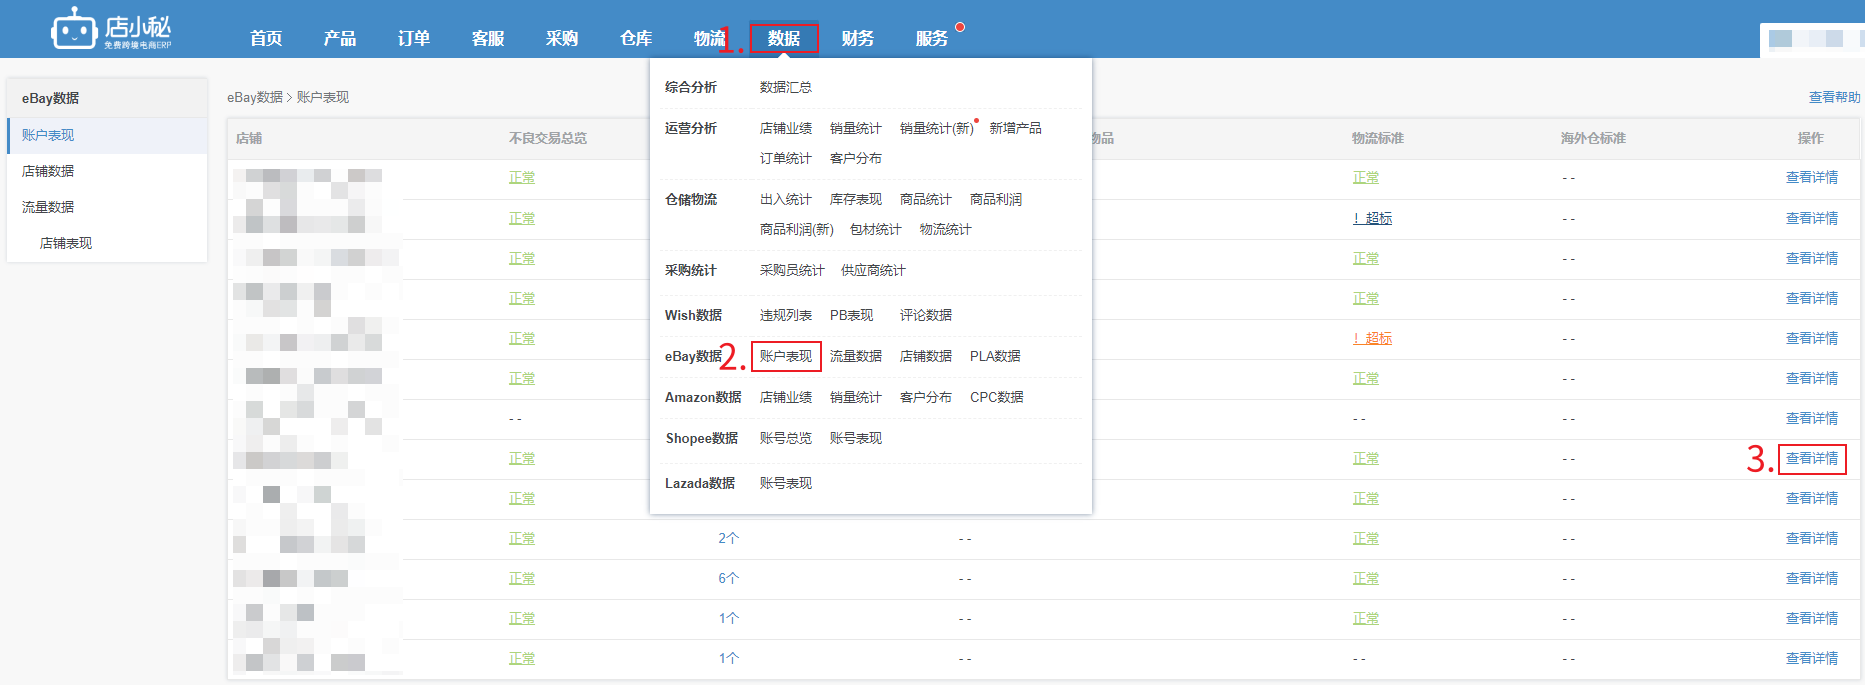Click the 店小秘 robot logo
This screenshot has height=685, width=1865.
(110, 29)
